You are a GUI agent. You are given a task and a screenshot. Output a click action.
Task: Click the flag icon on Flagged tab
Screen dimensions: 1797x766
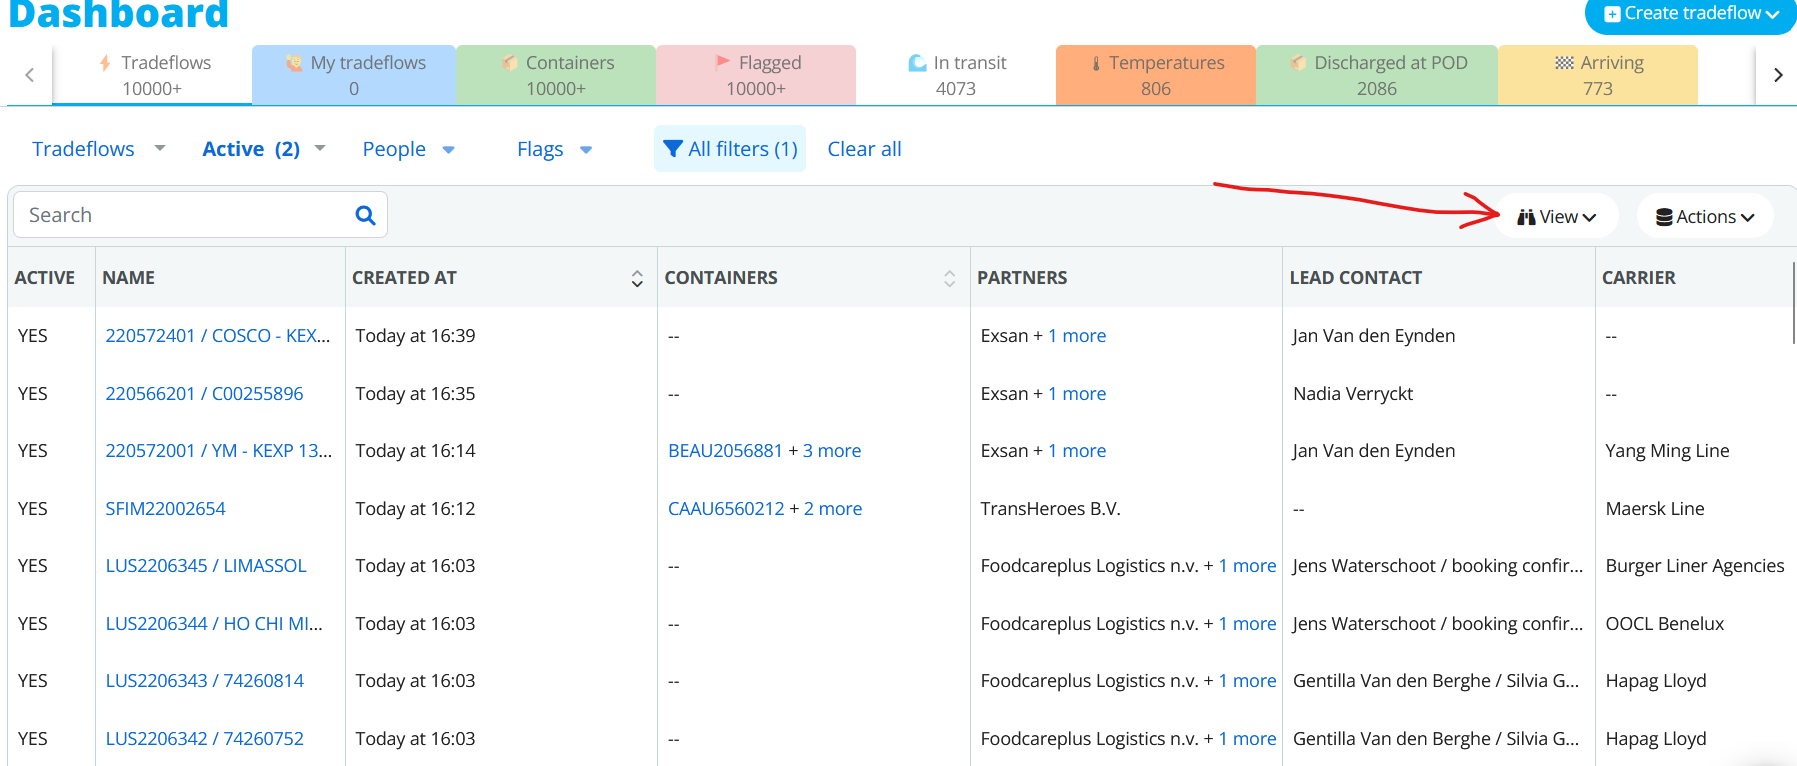pos(723,62)
